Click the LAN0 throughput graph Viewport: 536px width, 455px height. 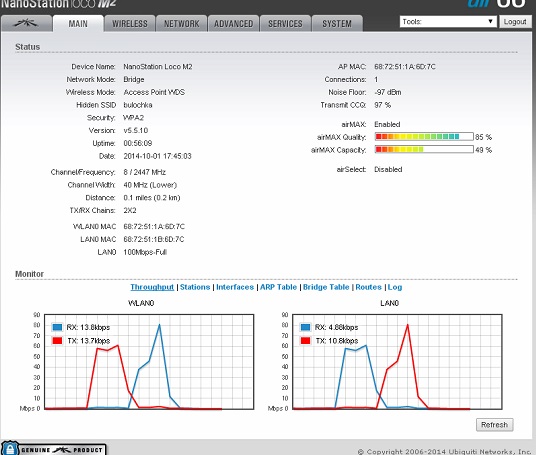397,362
